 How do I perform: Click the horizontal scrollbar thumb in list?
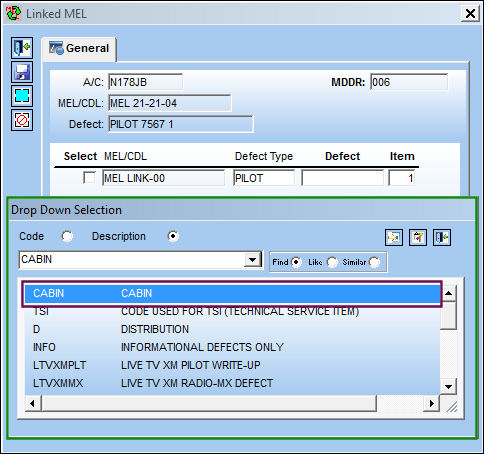[x=209, y=403]
